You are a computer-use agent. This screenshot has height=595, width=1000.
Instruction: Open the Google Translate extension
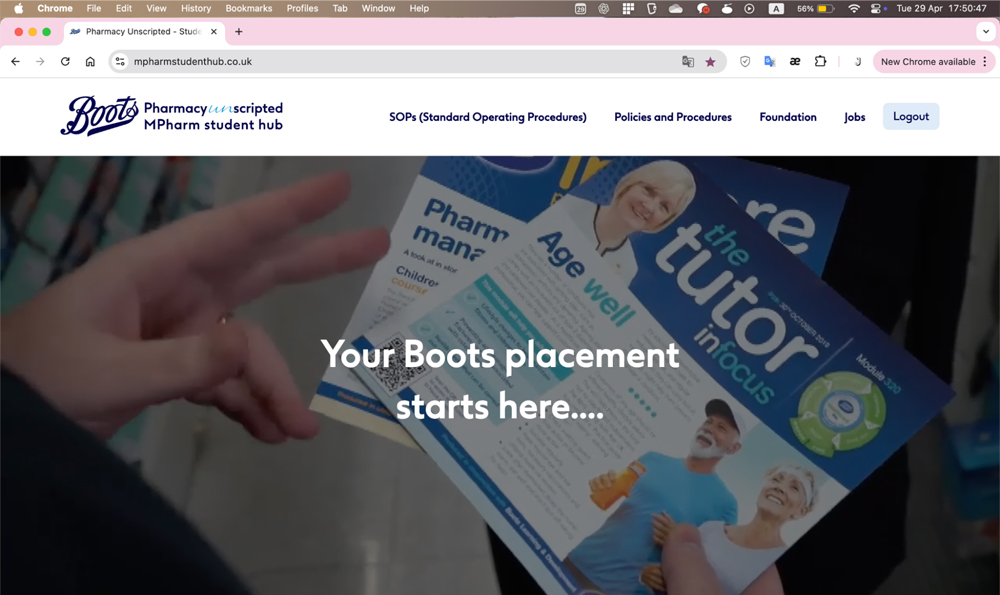770,62
